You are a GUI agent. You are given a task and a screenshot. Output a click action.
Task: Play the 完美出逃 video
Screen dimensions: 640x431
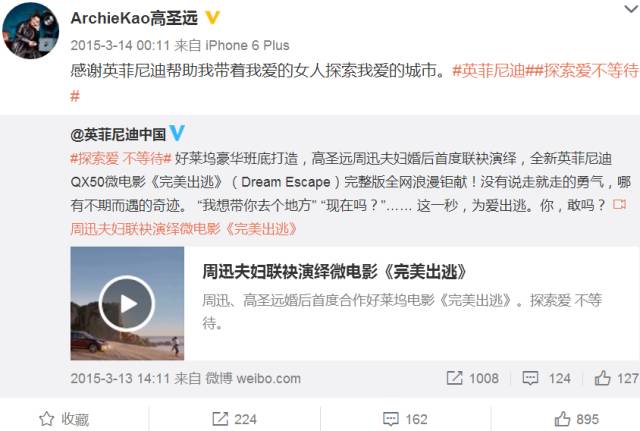click(x=127, y=303)
